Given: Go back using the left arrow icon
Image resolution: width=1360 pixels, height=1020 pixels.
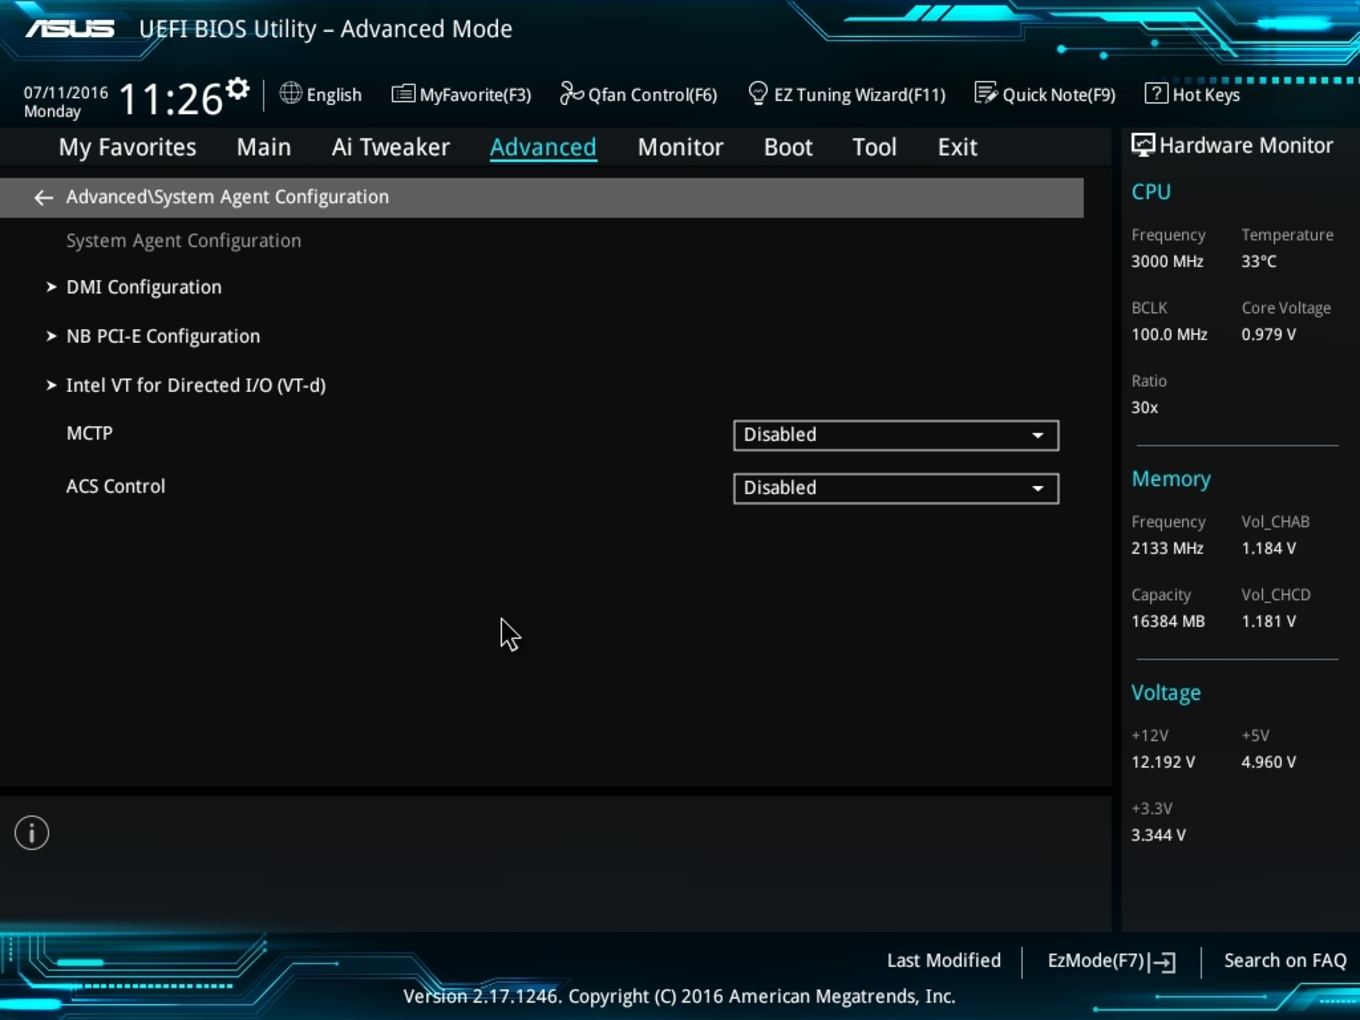Looking at the screenshot, I should pyautogui.click(x=43, y=197).
